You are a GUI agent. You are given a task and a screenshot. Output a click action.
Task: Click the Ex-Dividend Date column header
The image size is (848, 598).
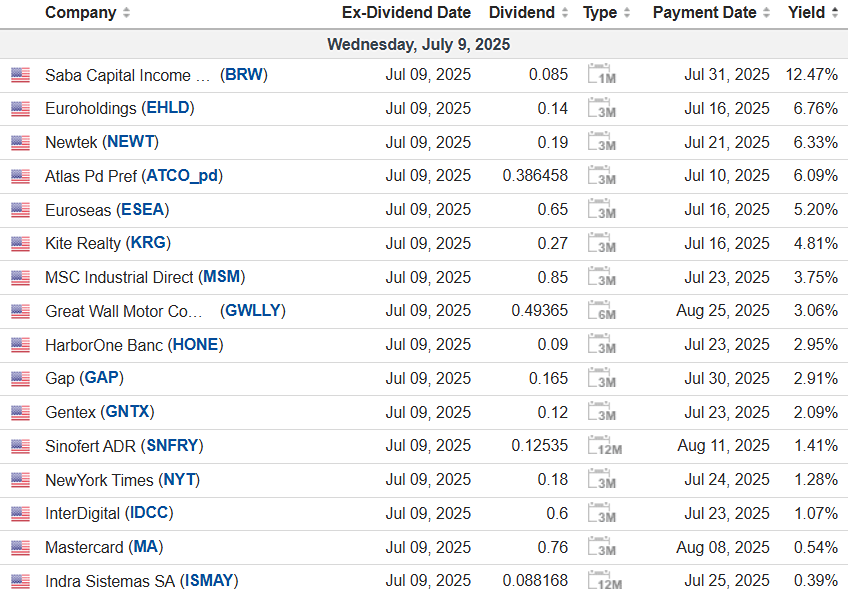click(406, 12)
